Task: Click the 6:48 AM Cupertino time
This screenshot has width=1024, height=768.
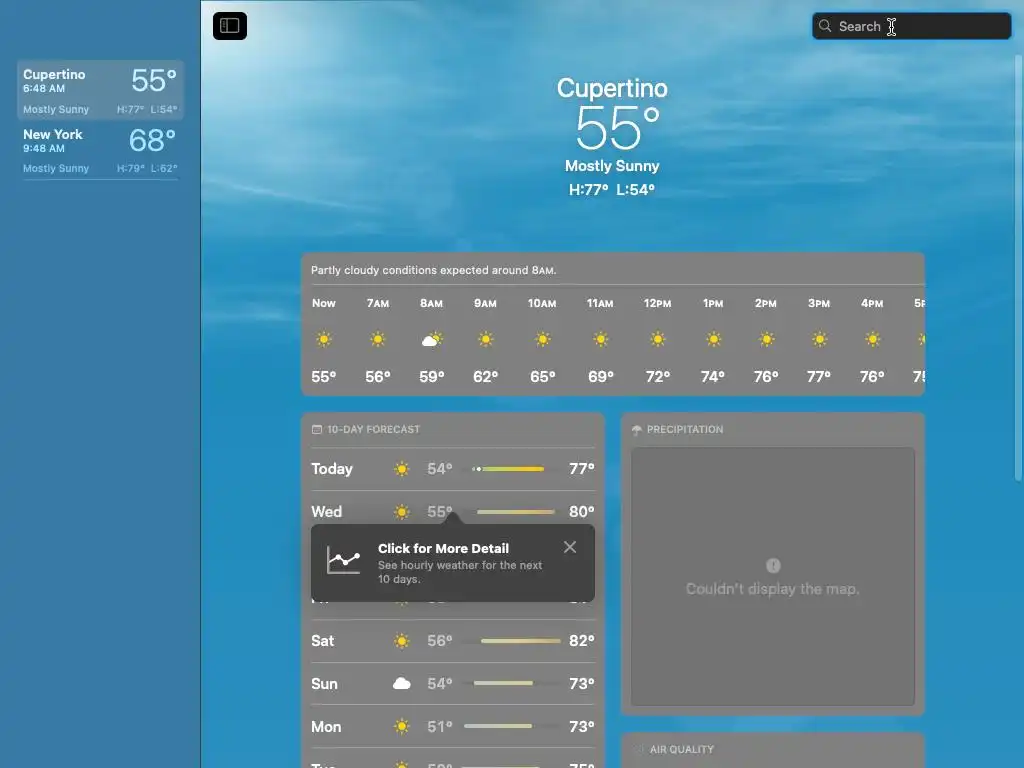Action: click(44, 88)
